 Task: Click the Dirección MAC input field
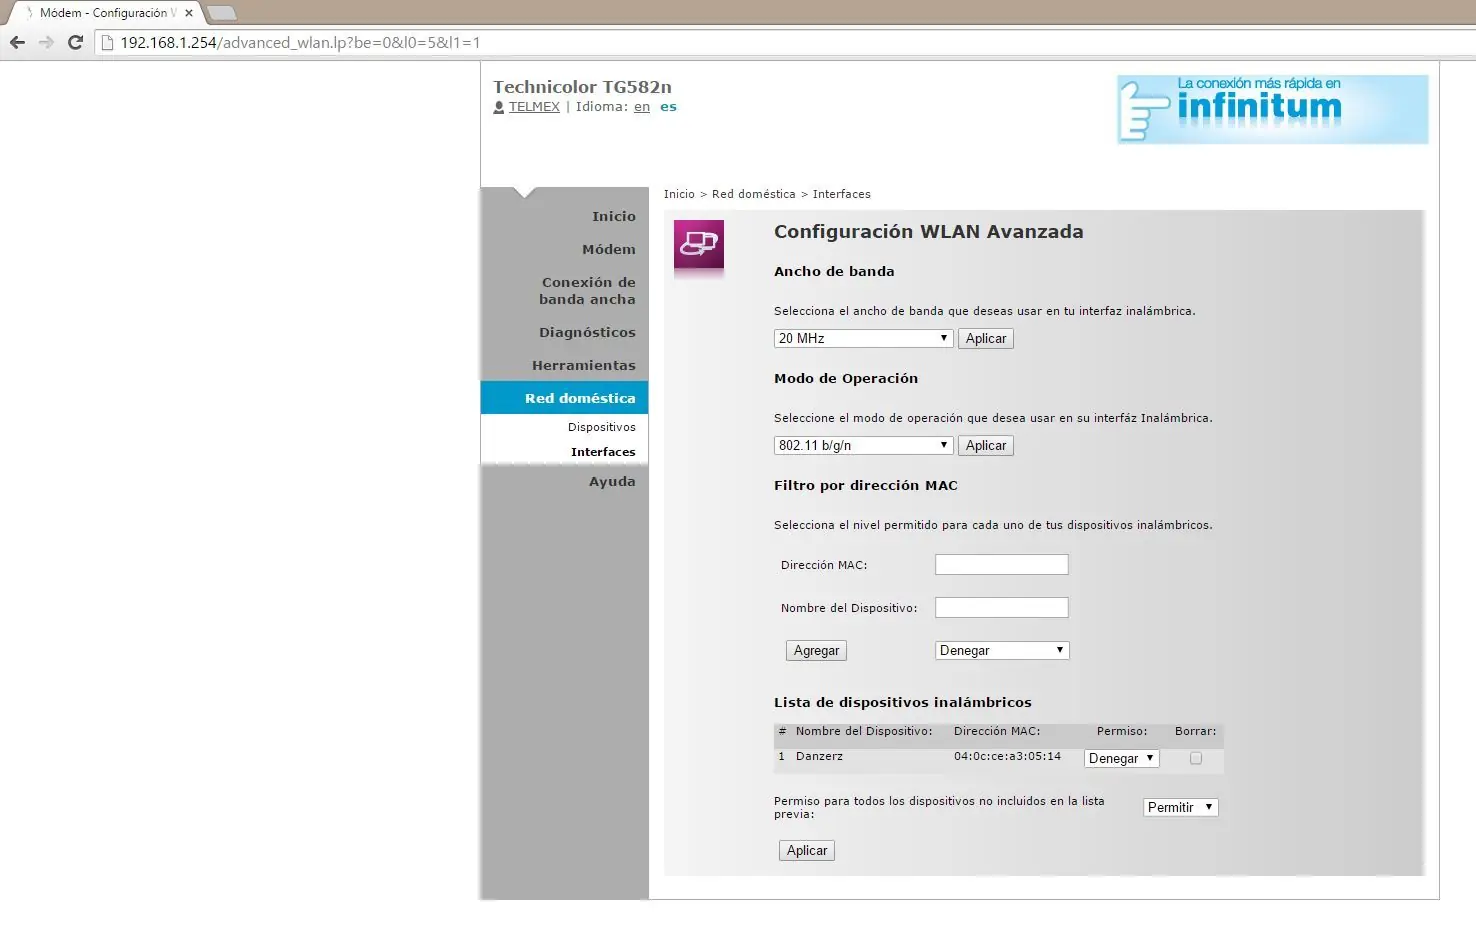point(1002,565)
